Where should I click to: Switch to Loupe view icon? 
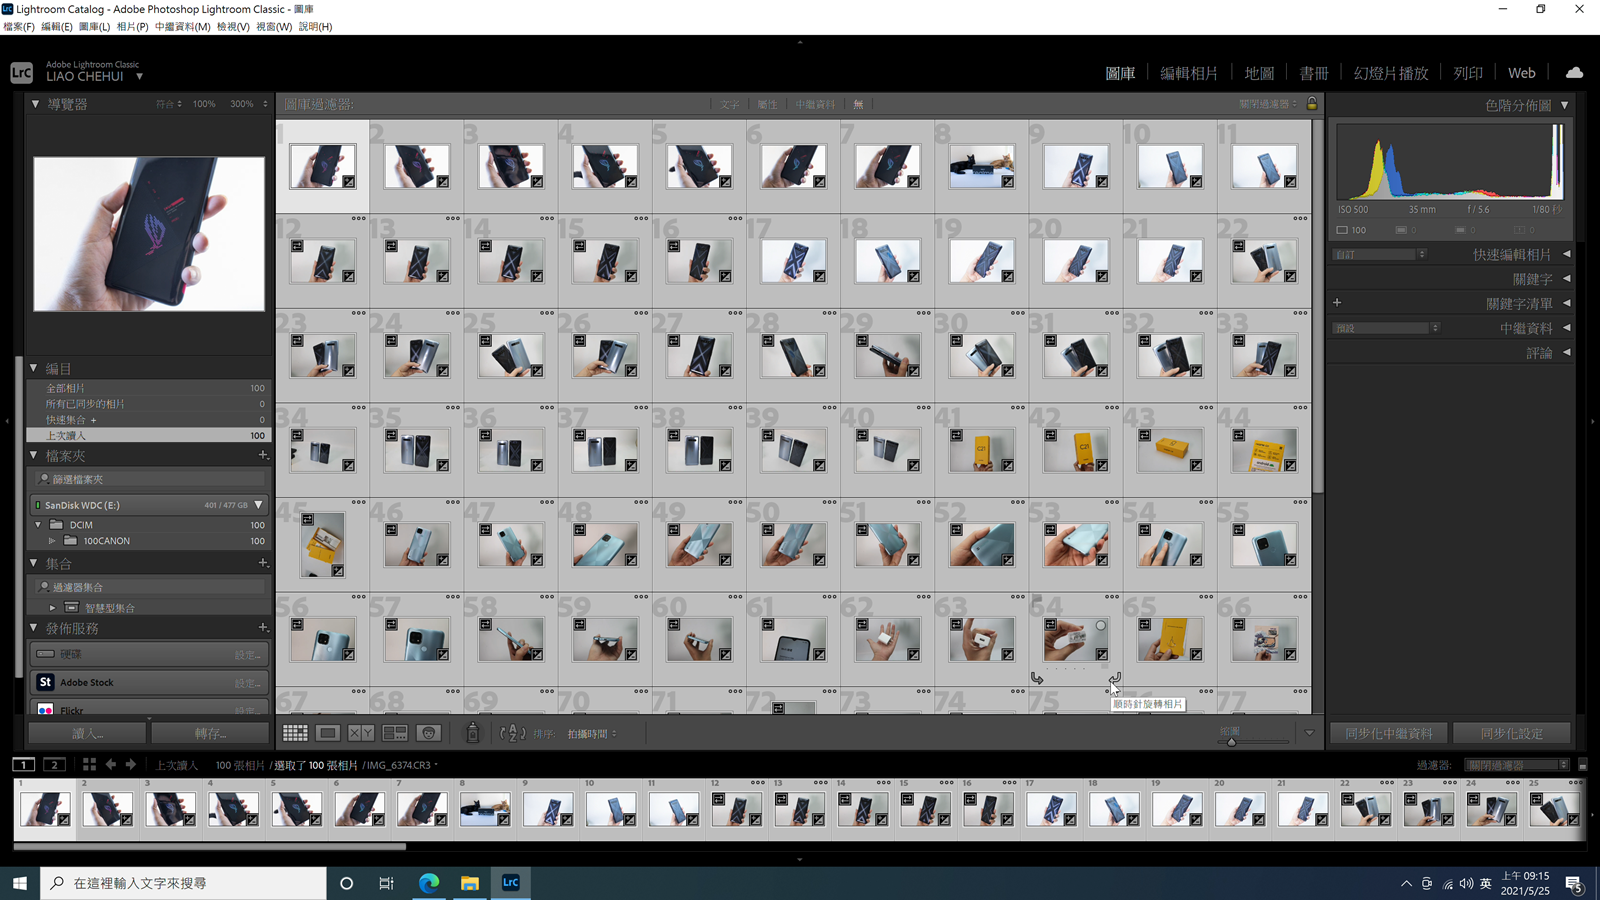click(328, 733)
